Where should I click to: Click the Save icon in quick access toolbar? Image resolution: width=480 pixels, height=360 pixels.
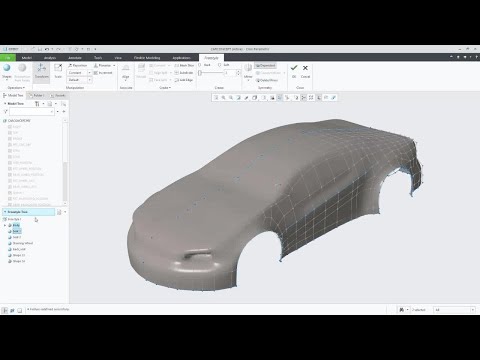pyautogui.click(x=40, y=49)
